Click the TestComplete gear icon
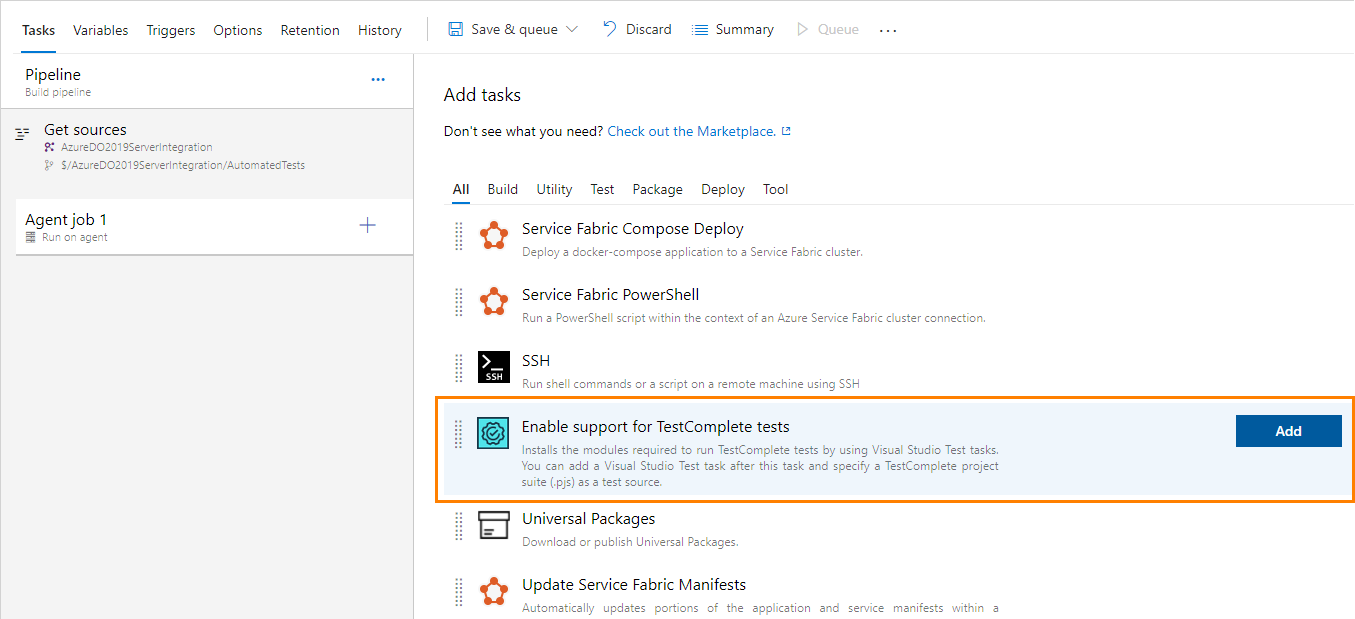 [492, 433]
